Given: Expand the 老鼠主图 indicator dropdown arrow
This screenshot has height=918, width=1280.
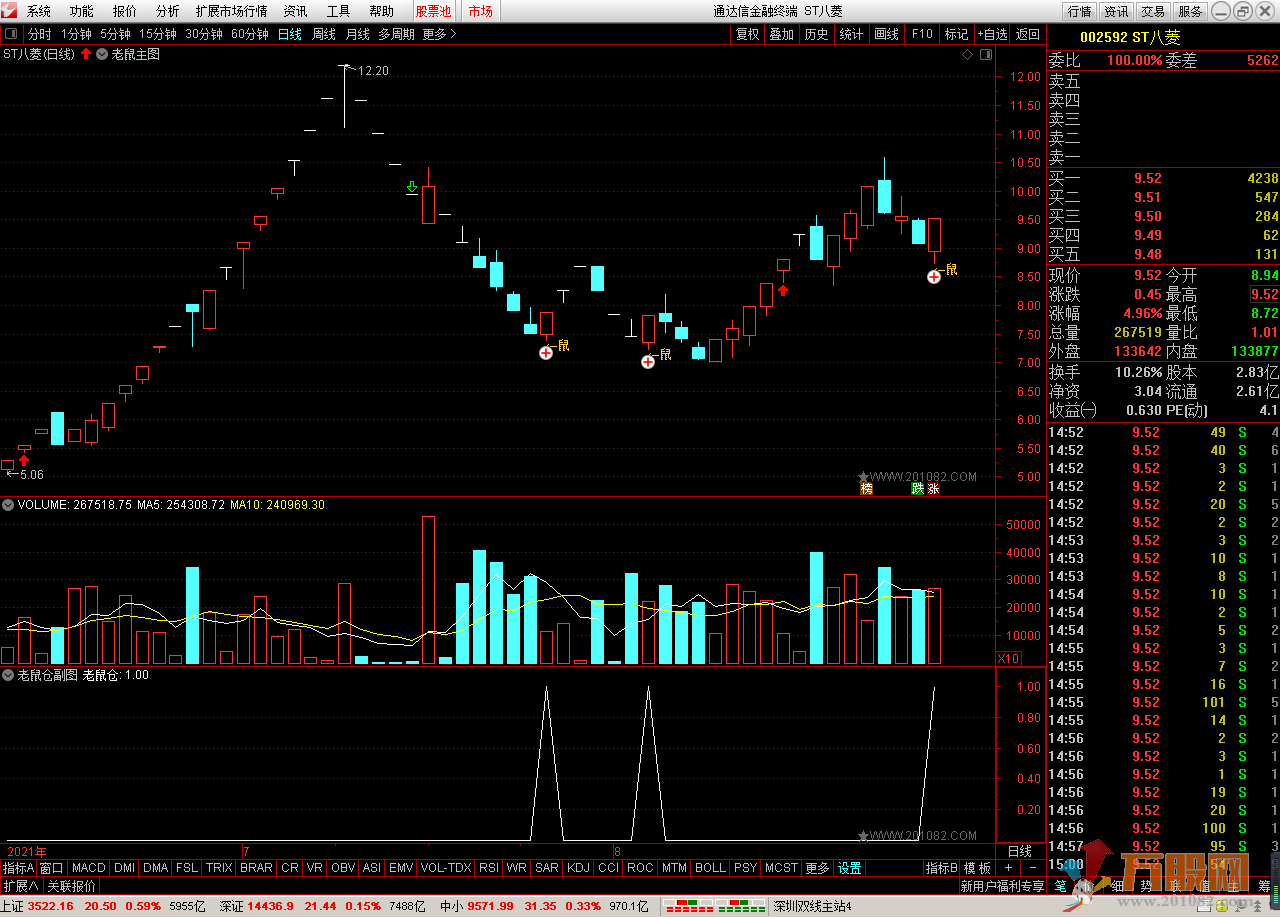Looking at the screenshot, I should pyautogui.click(x=102, y=54).
